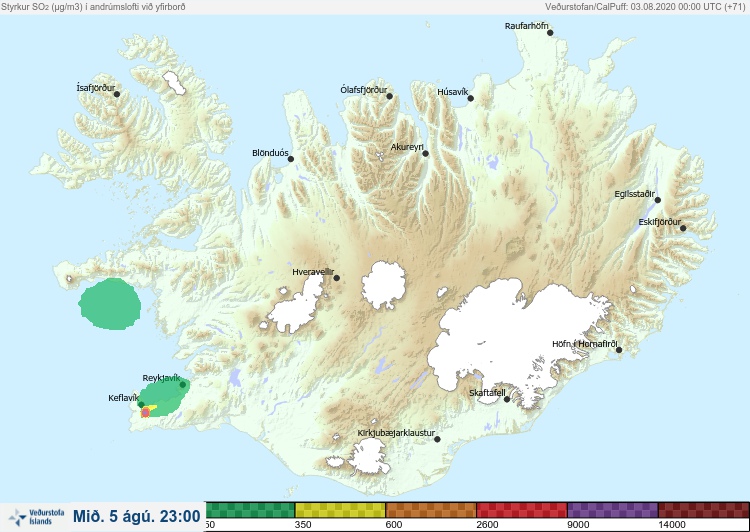Click the Blönduós map marker
This screenshot has width=750, height=532.
[291, 159]
